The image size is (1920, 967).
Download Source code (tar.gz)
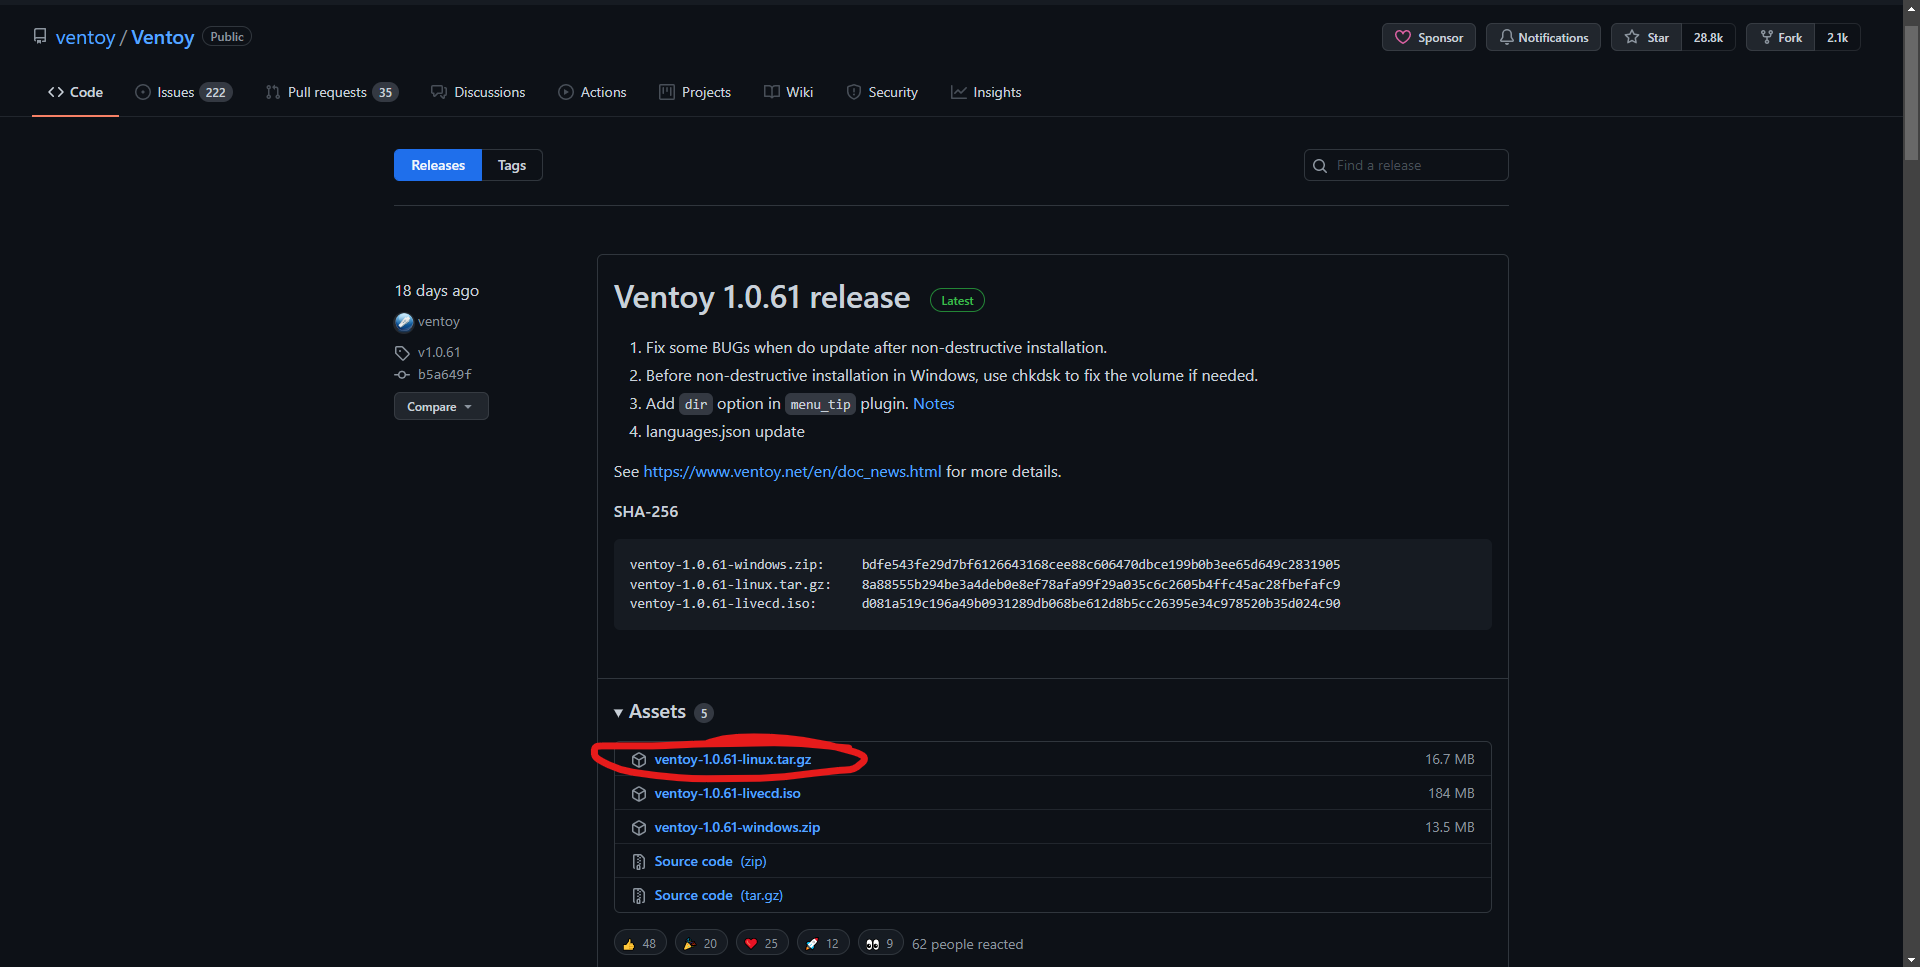(719, 896)
